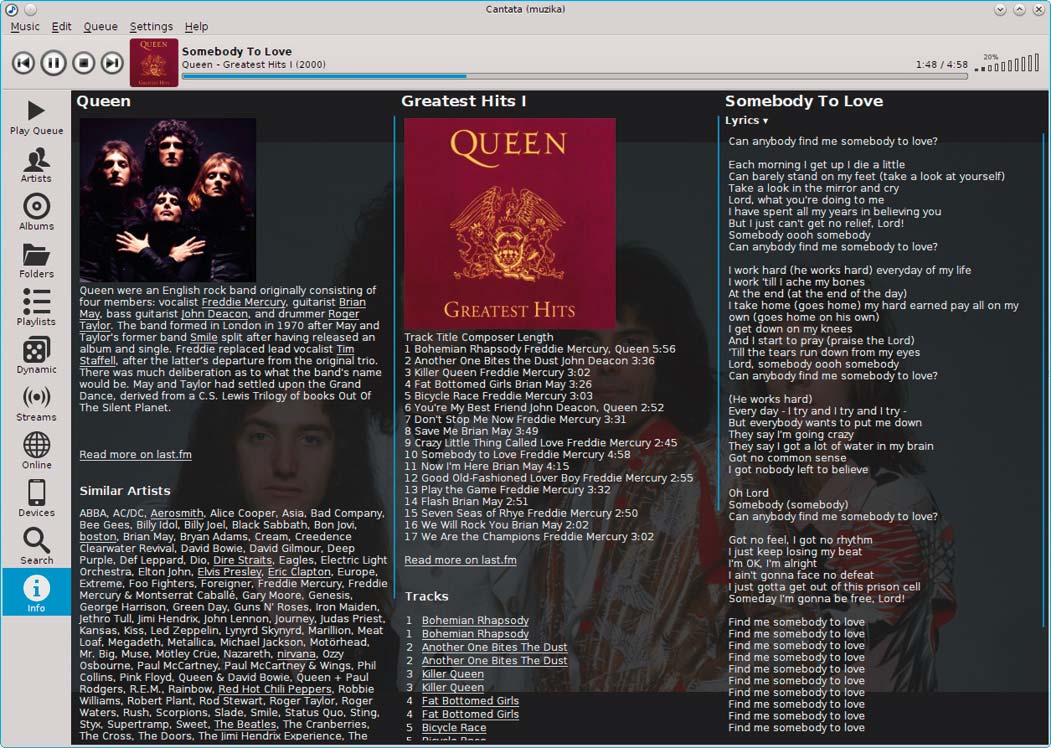Open The Beatles similar artist link
Screen dimensions: 1051x748
[245, 725]
